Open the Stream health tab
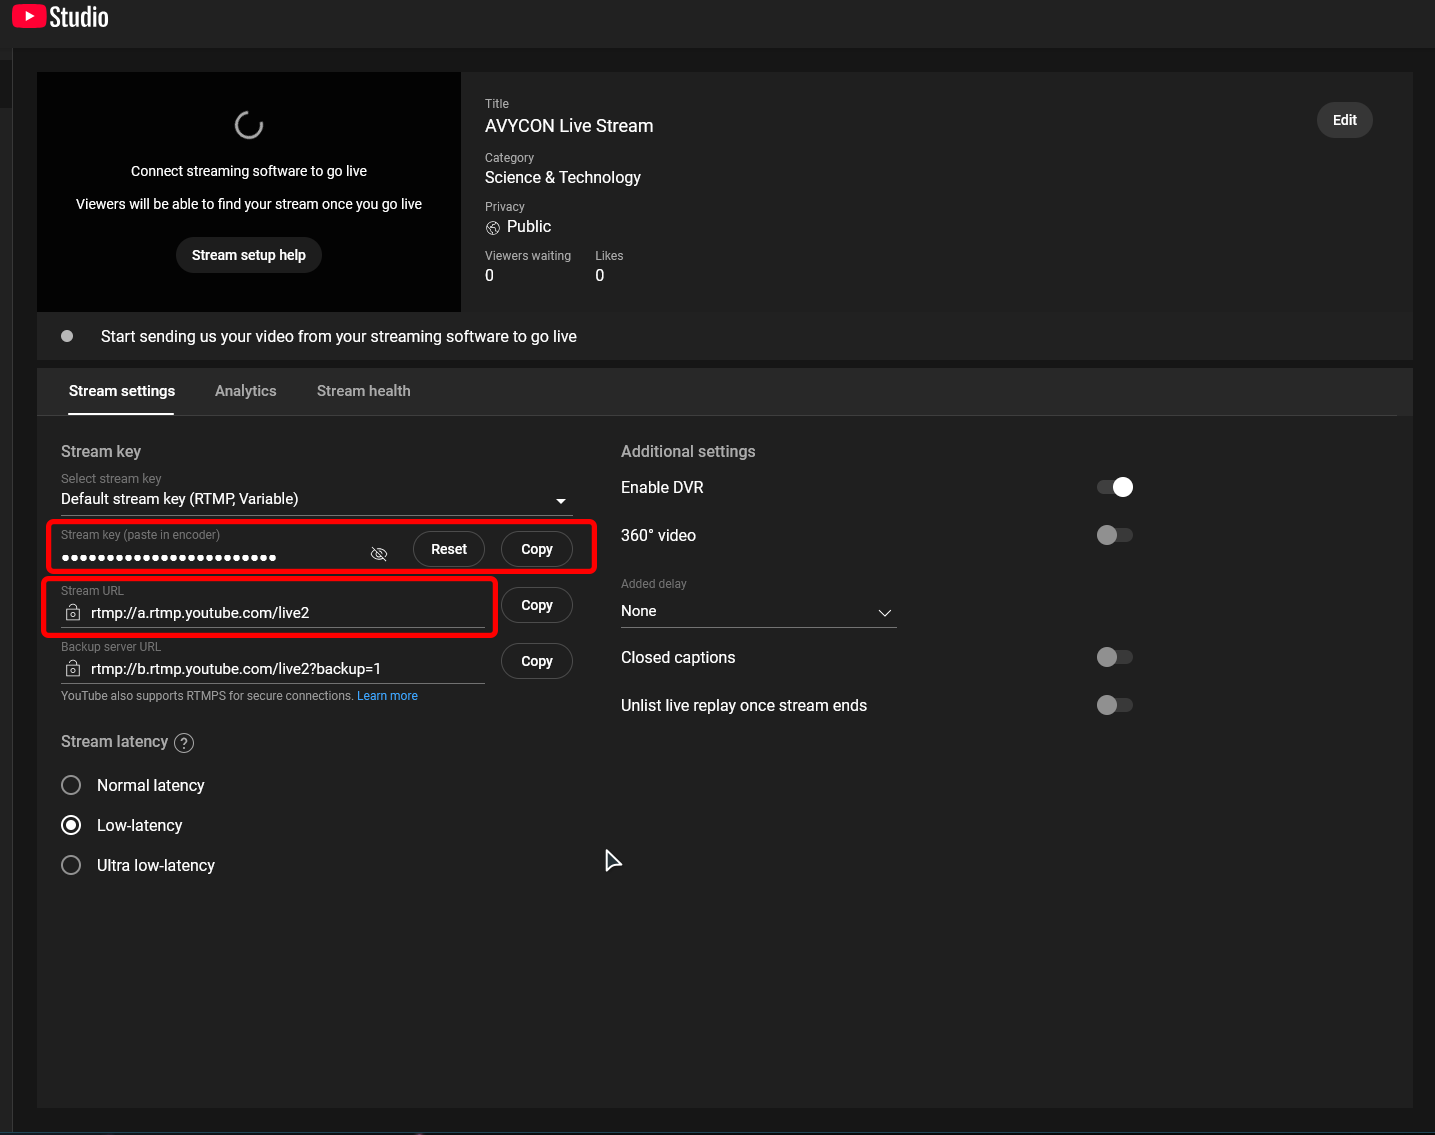This screenshot has height=1135, width=1435. pos(364,391)
